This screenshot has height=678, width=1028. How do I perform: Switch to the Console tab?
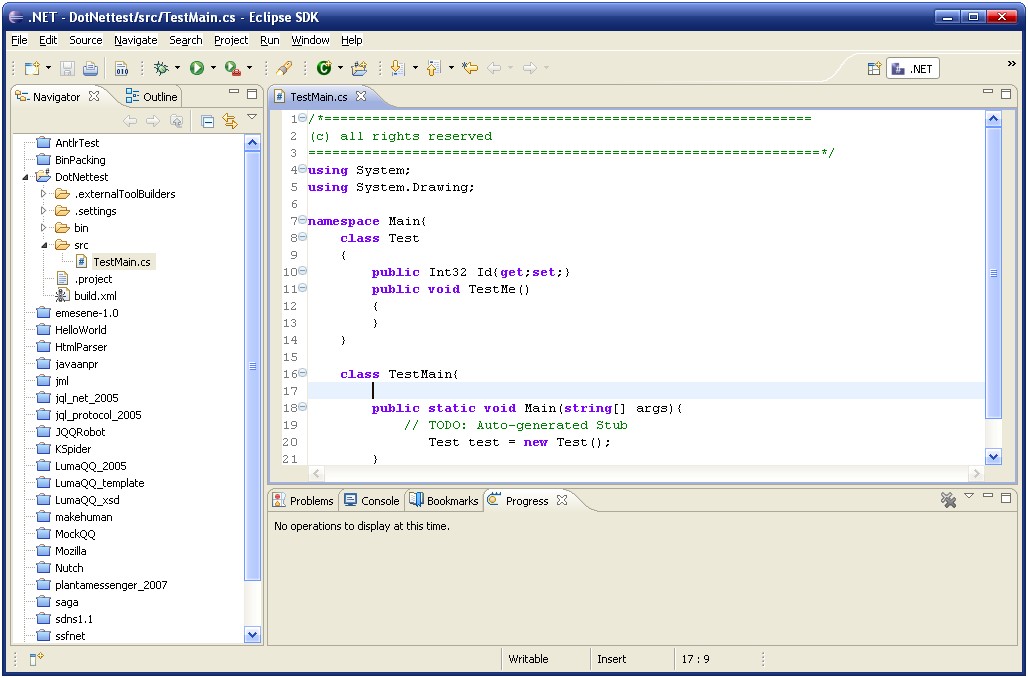click(371, 501)
